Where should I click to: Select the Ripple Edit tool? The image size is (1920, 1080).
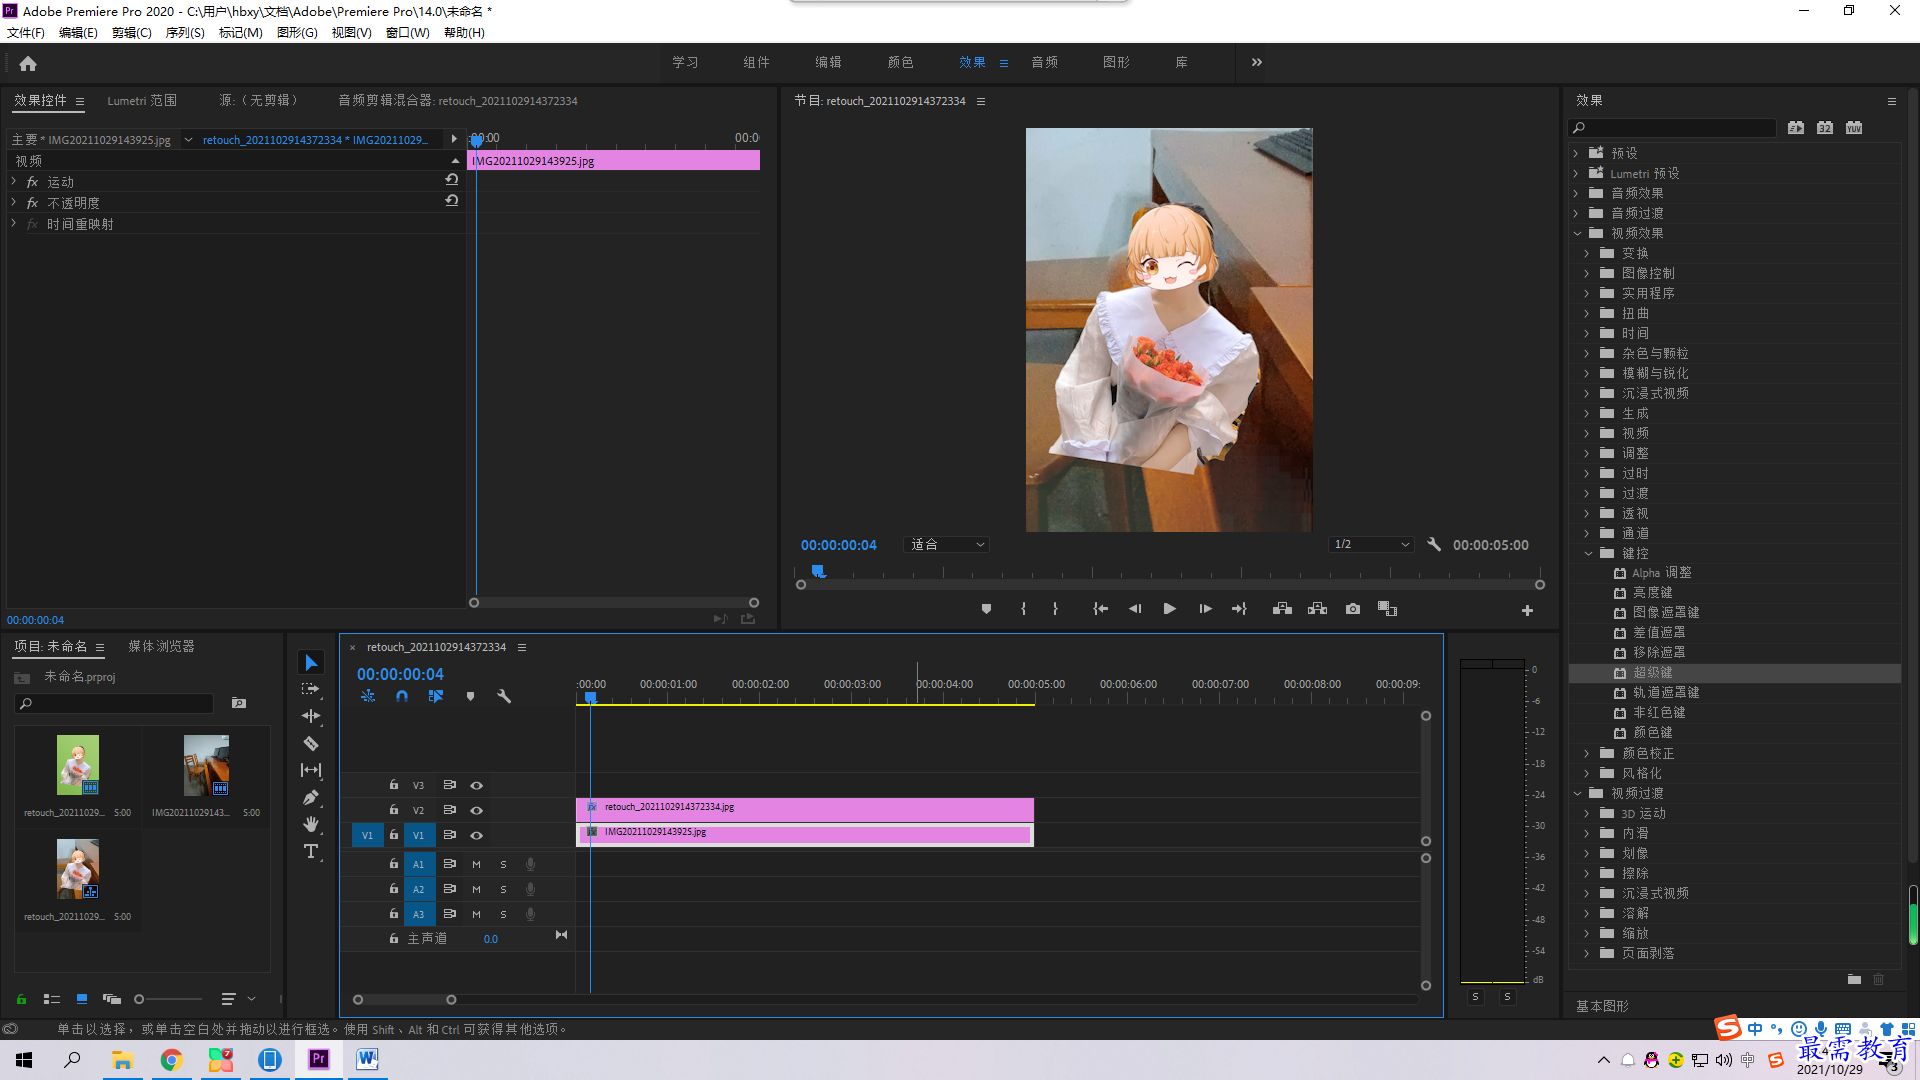[x=311, y=716]
